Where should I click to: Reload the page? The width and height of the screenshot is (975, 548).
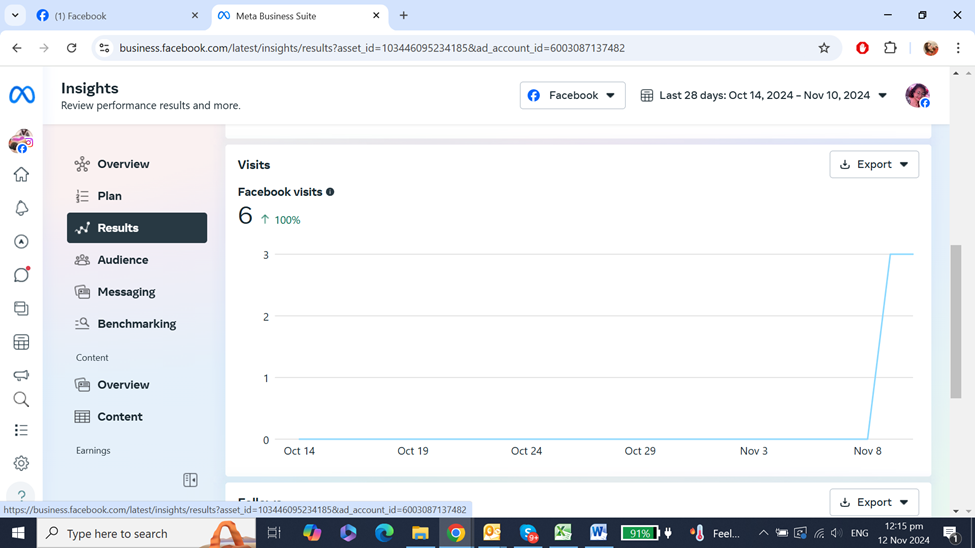(72, 48)
